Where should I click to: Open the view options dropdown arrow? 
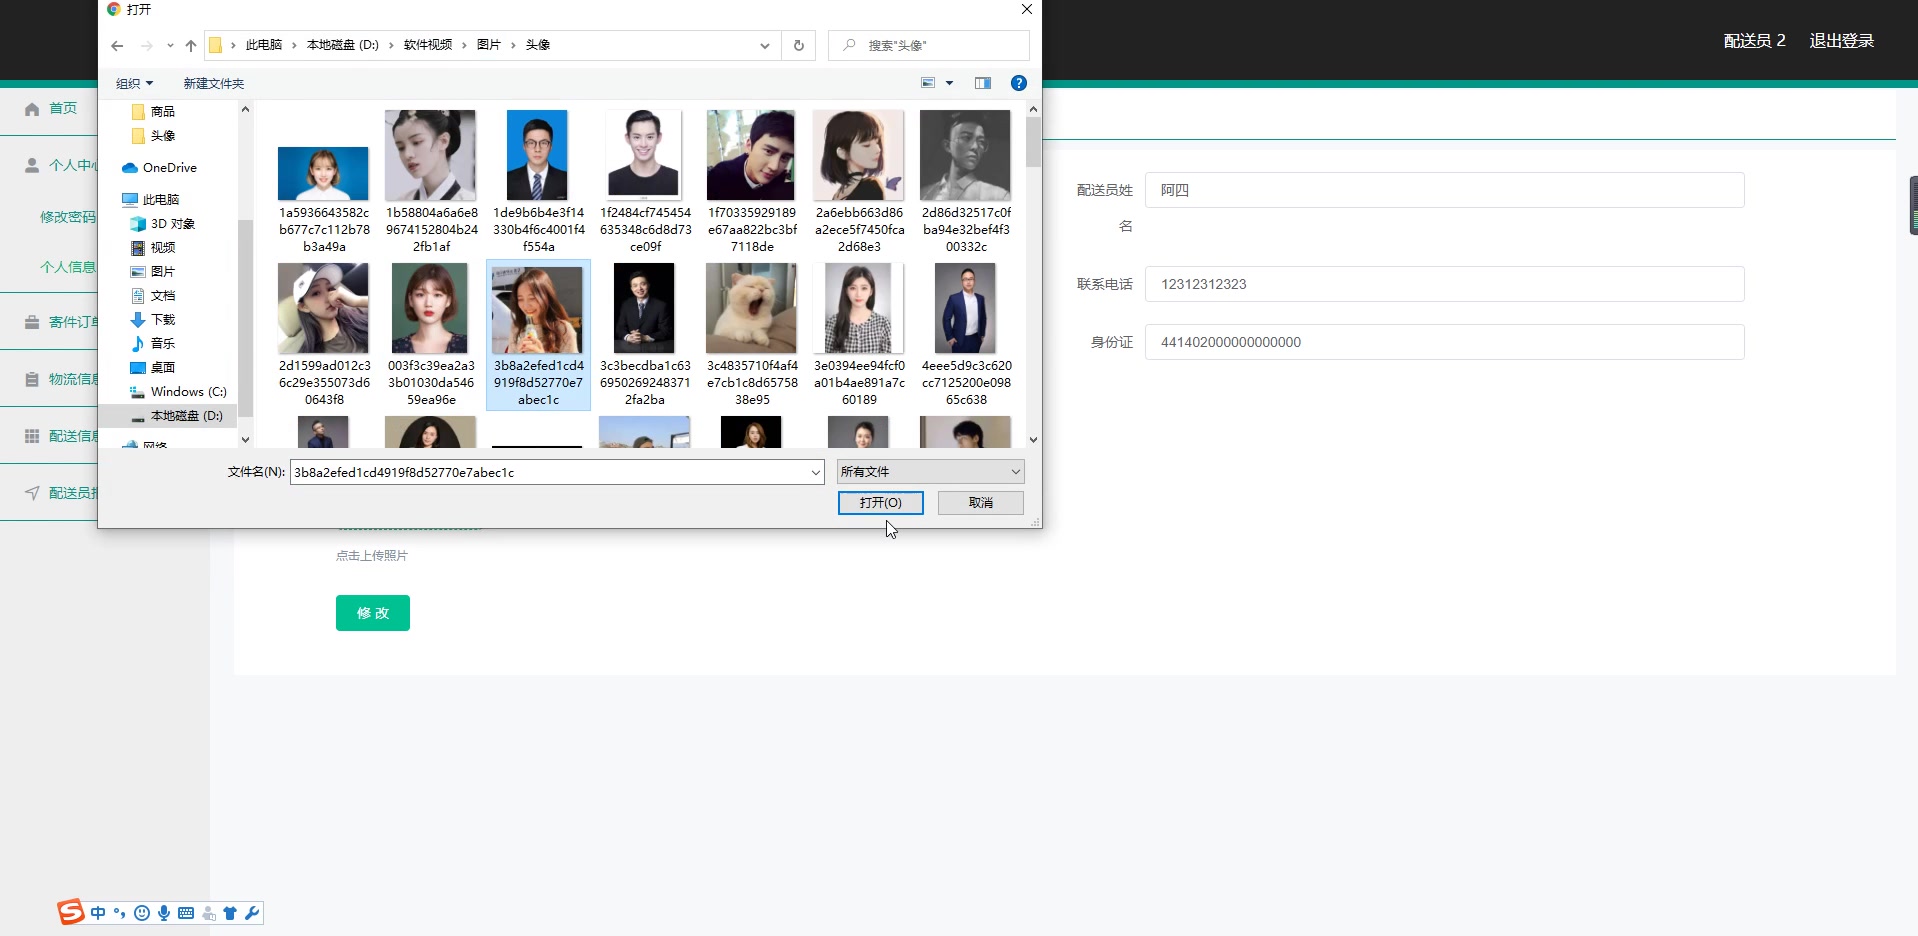pyautogui.click(x=948, y=83)
